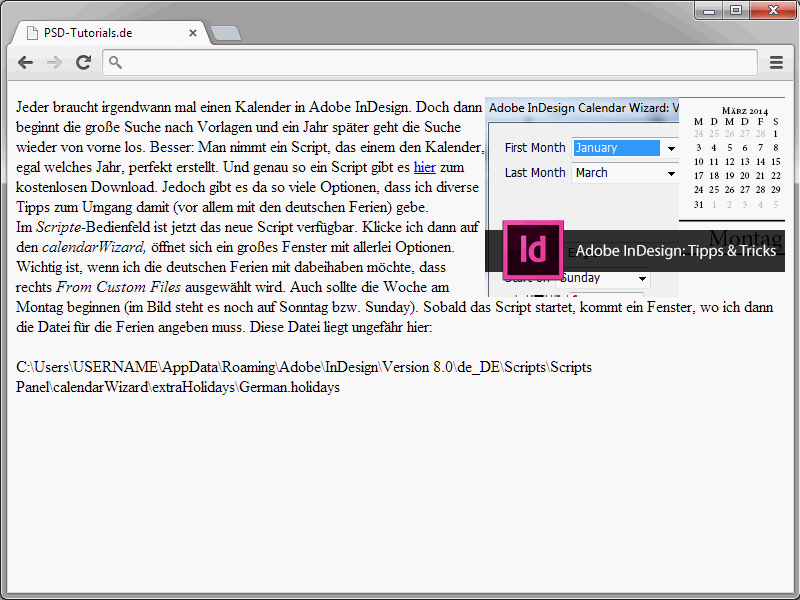Image resolution: width=800 pixels, height=600 pixels.
Task: Click the italic word 'calendarWizard,'
Action: [x=94, y=247]
